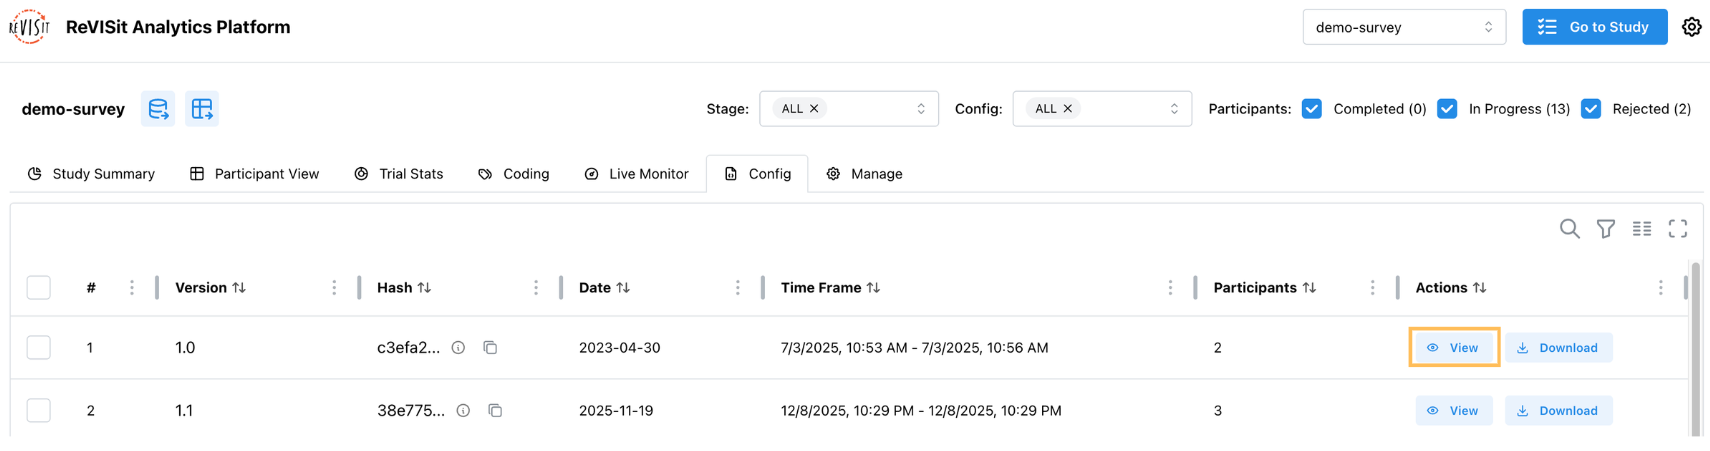Toggle the Rejected (2) checkbox

click(1591, 109)
